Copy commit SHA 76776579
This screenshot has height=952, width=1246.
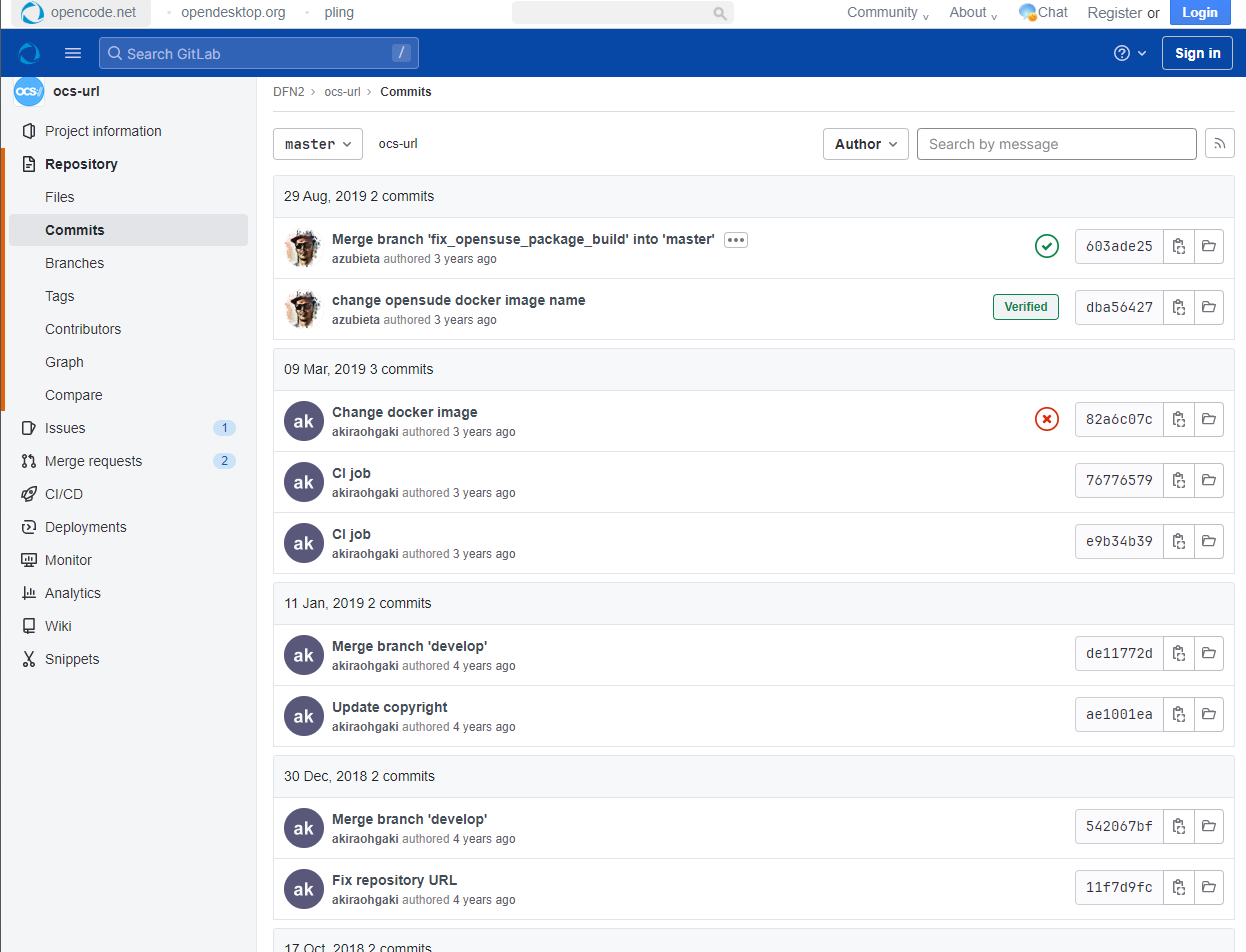1179,480
